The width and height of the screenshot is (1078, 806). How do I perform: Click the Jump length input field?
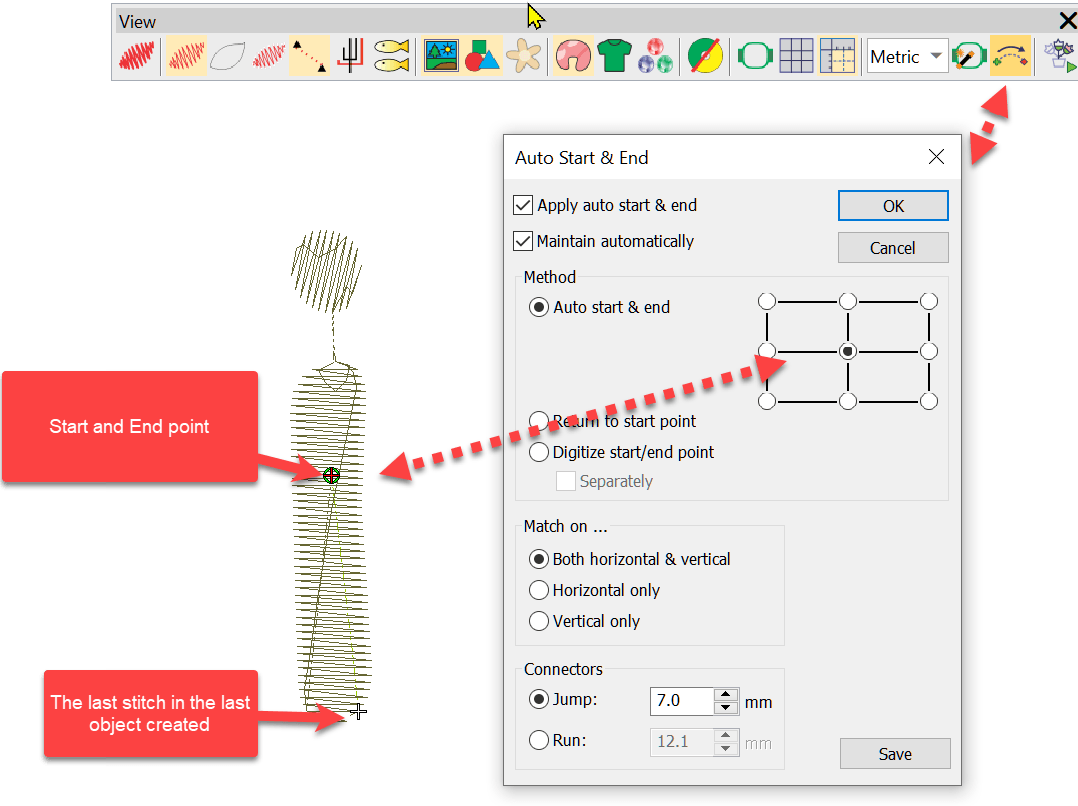[x=682, y=701]
